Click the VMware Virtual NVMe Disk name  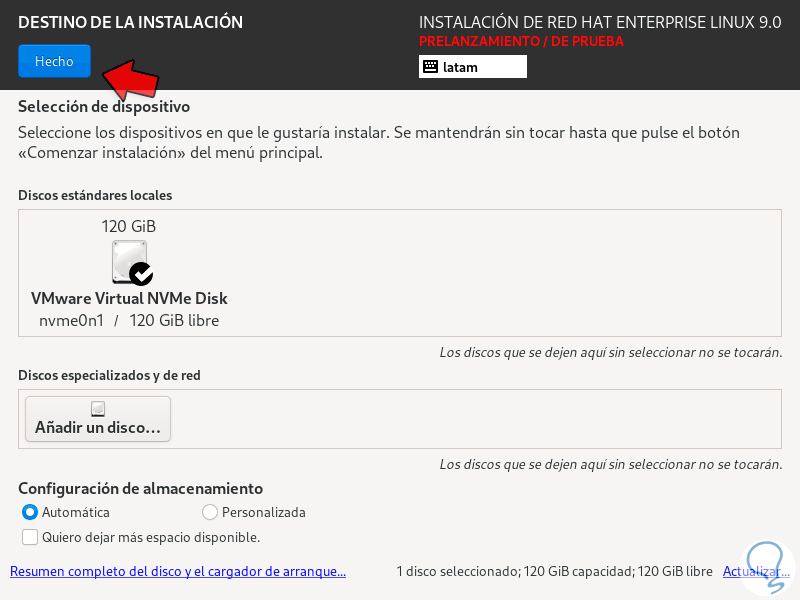coord(129,298)
